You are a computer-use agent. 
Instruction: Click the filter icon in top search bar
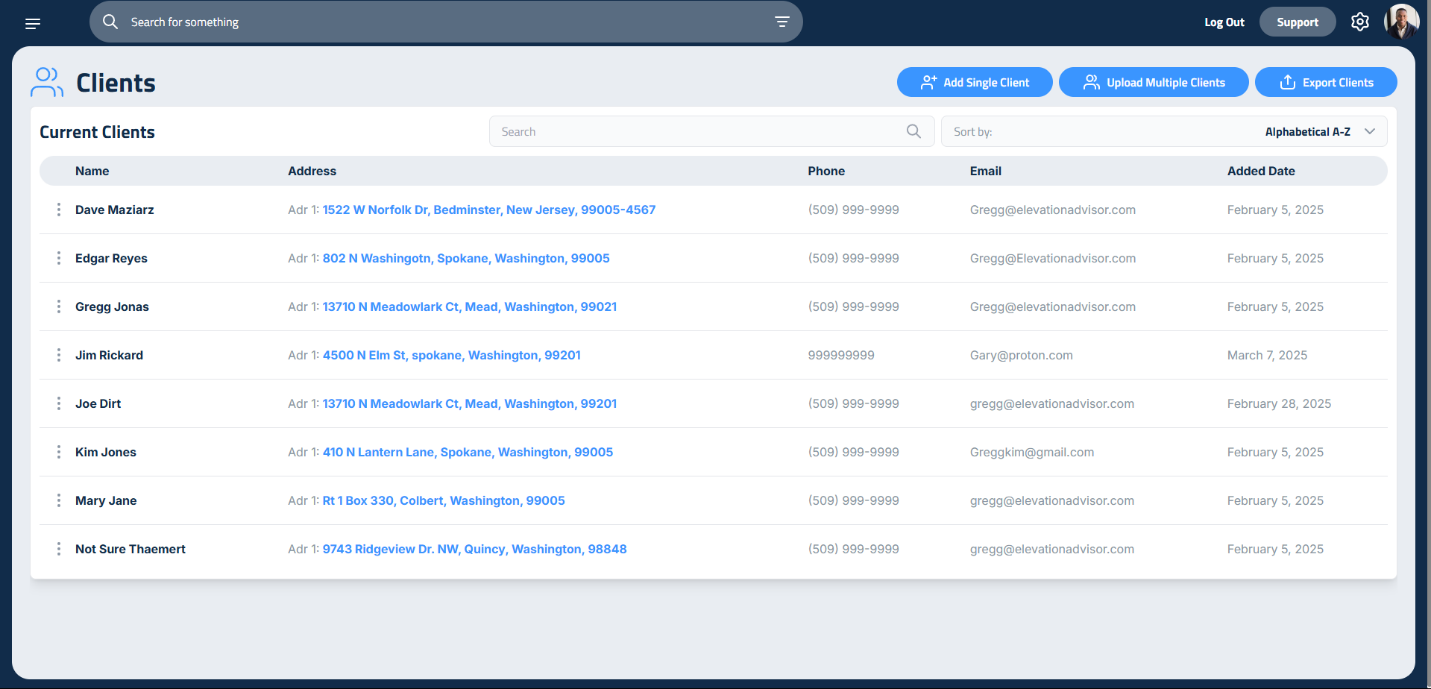click(782, 22)
